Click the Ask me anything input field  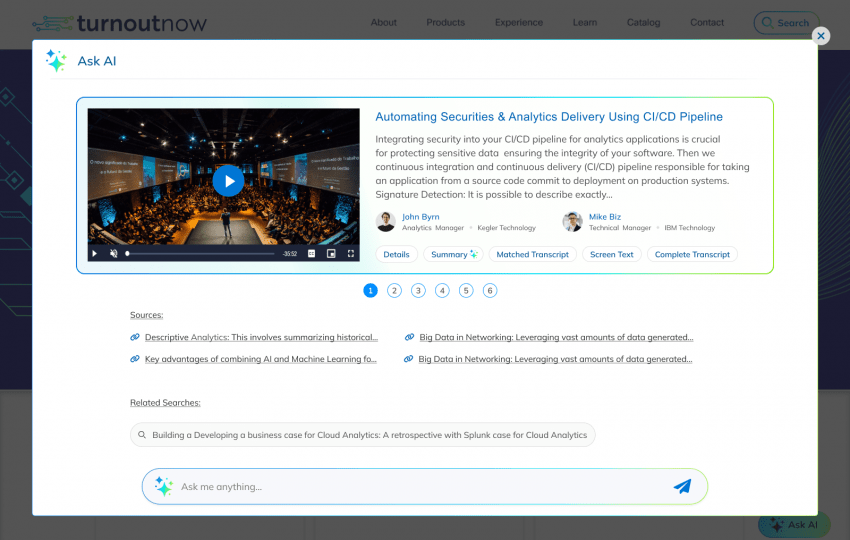(x=420, y=487)
